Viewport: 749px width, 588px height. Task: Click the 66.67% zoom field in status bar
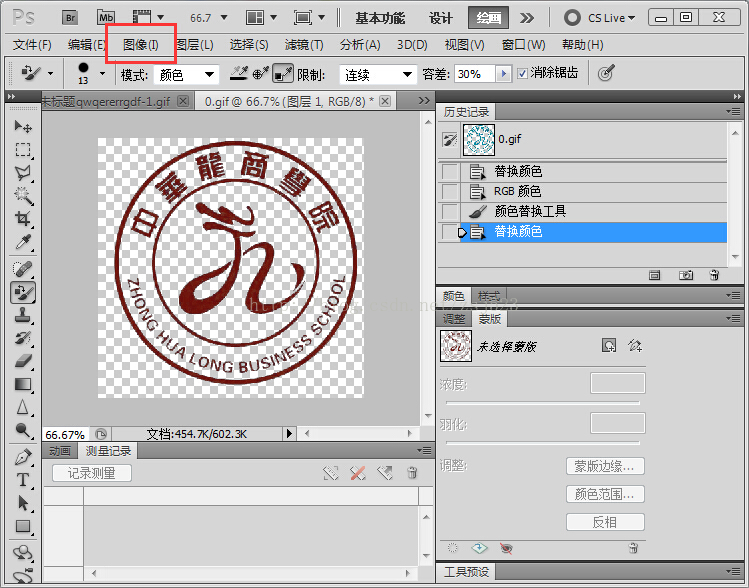tap(65, 435)
